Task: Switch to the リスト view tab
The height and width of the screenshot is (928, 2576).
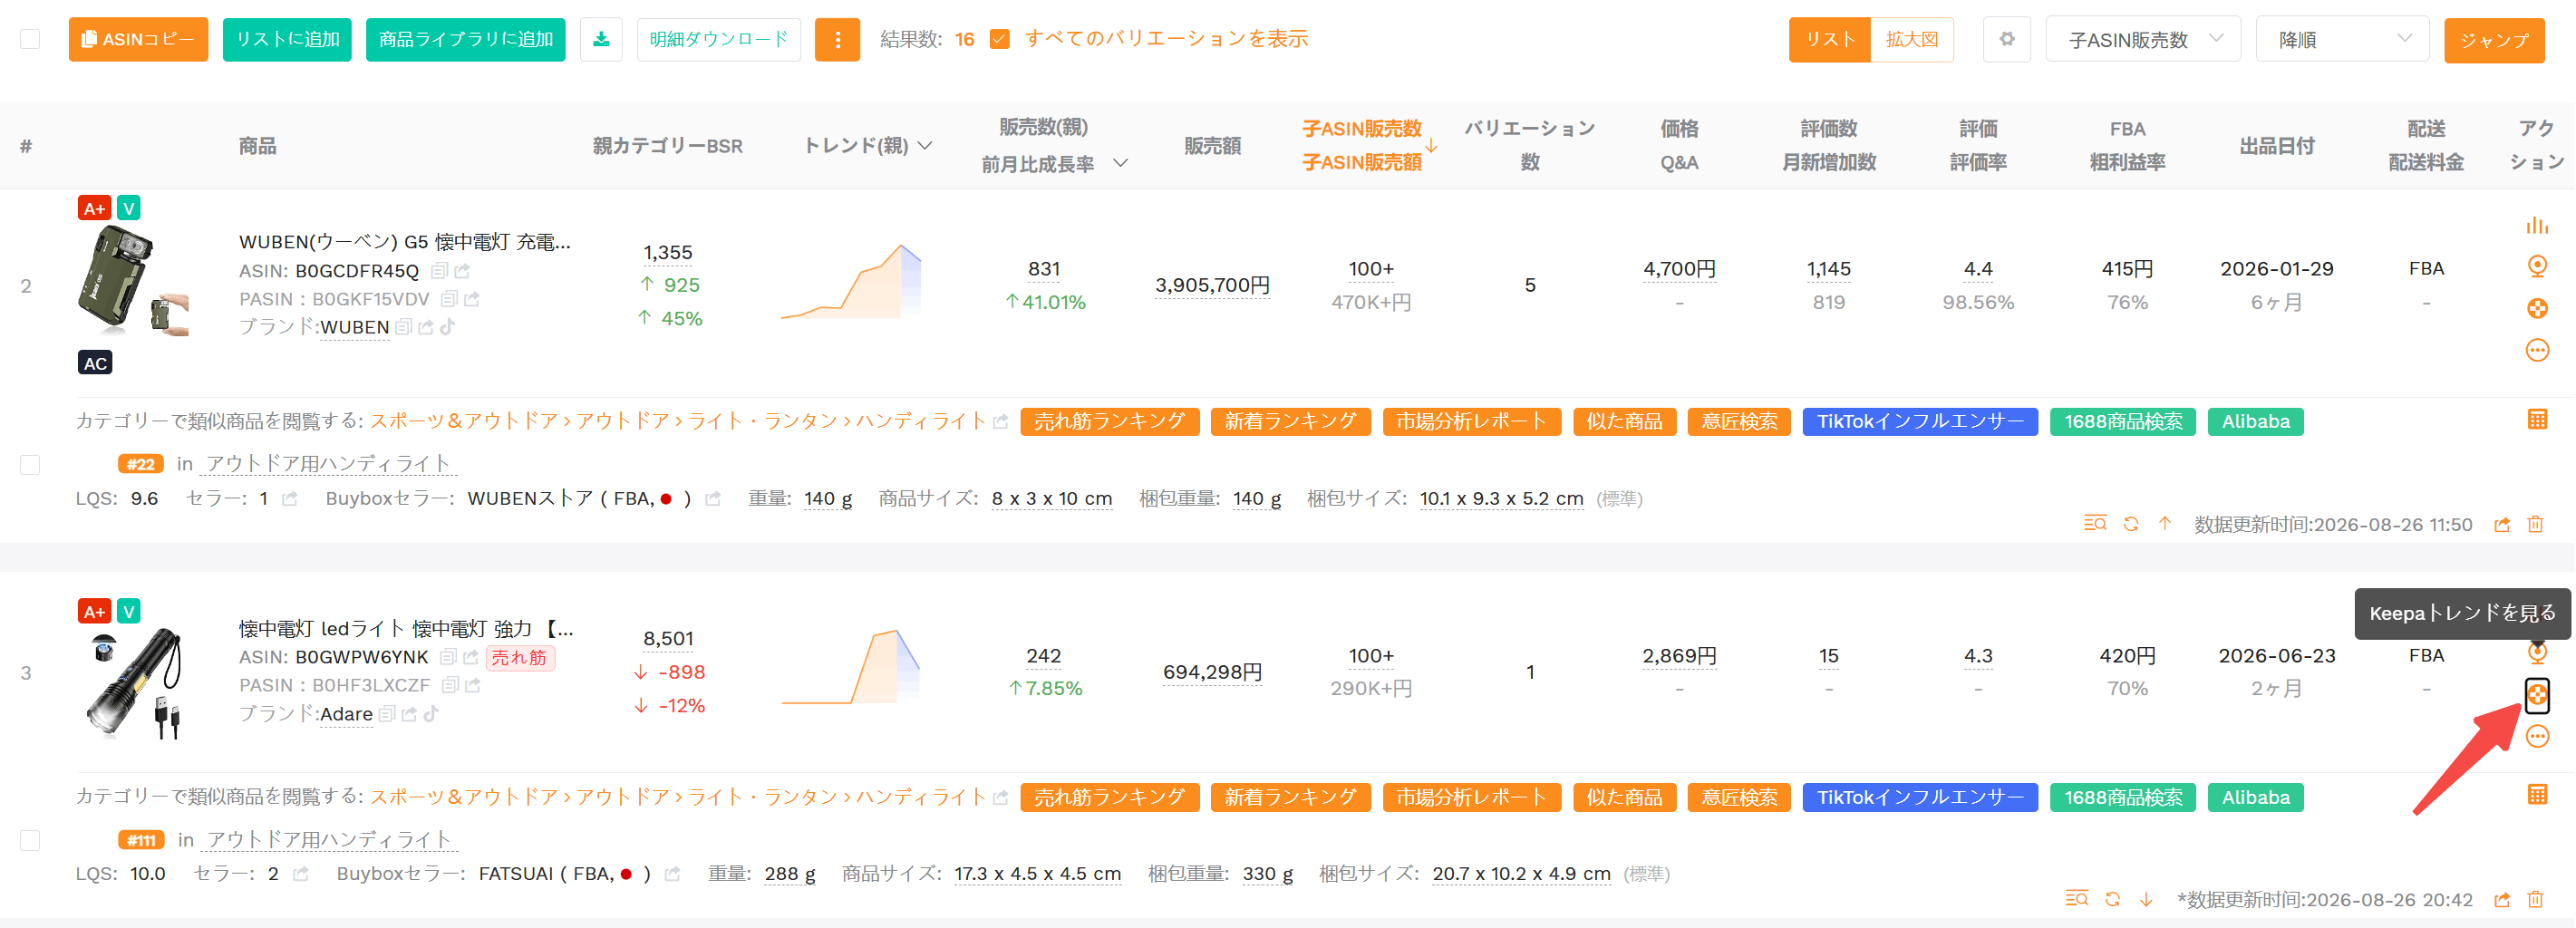Action: point(1829,39)
